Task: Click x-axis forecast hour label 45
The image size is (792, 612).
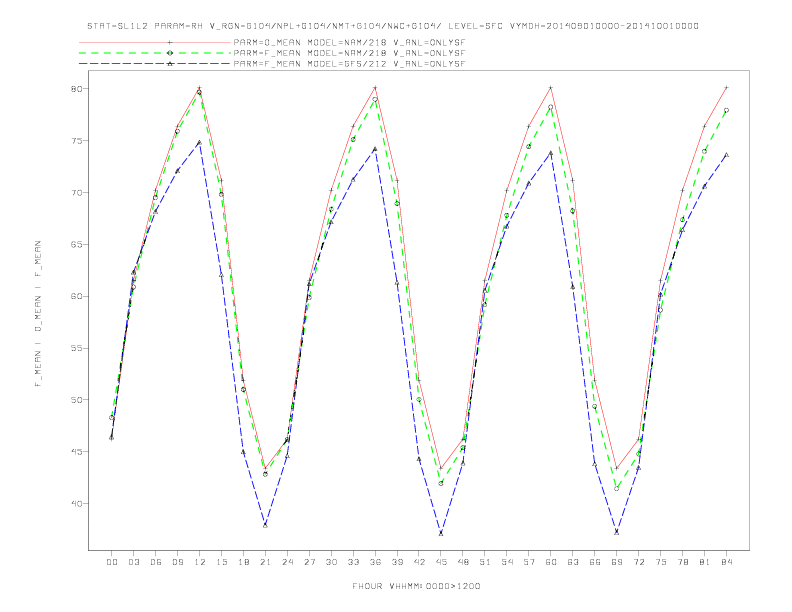Action: 441,562
